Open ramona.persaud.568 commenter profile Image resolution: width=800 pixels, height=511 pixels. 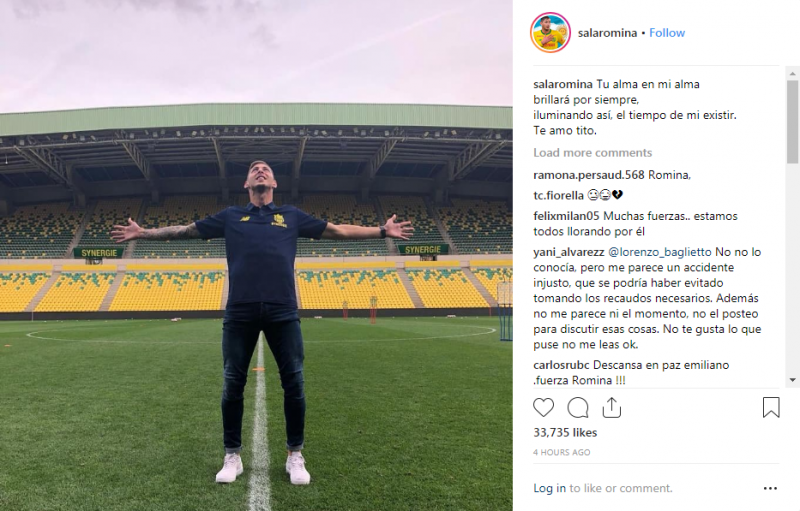pos(588,175)
